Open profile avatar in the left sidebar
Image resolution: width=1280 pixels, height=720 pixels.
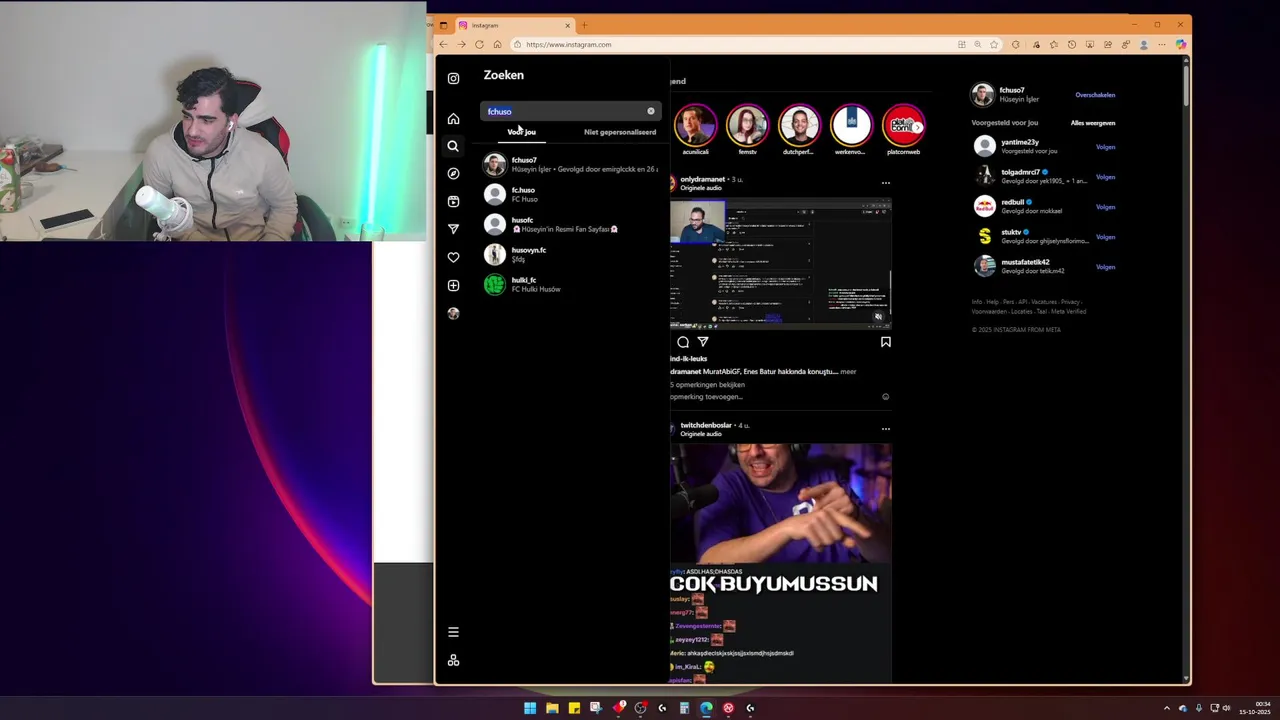pos(453,313)
